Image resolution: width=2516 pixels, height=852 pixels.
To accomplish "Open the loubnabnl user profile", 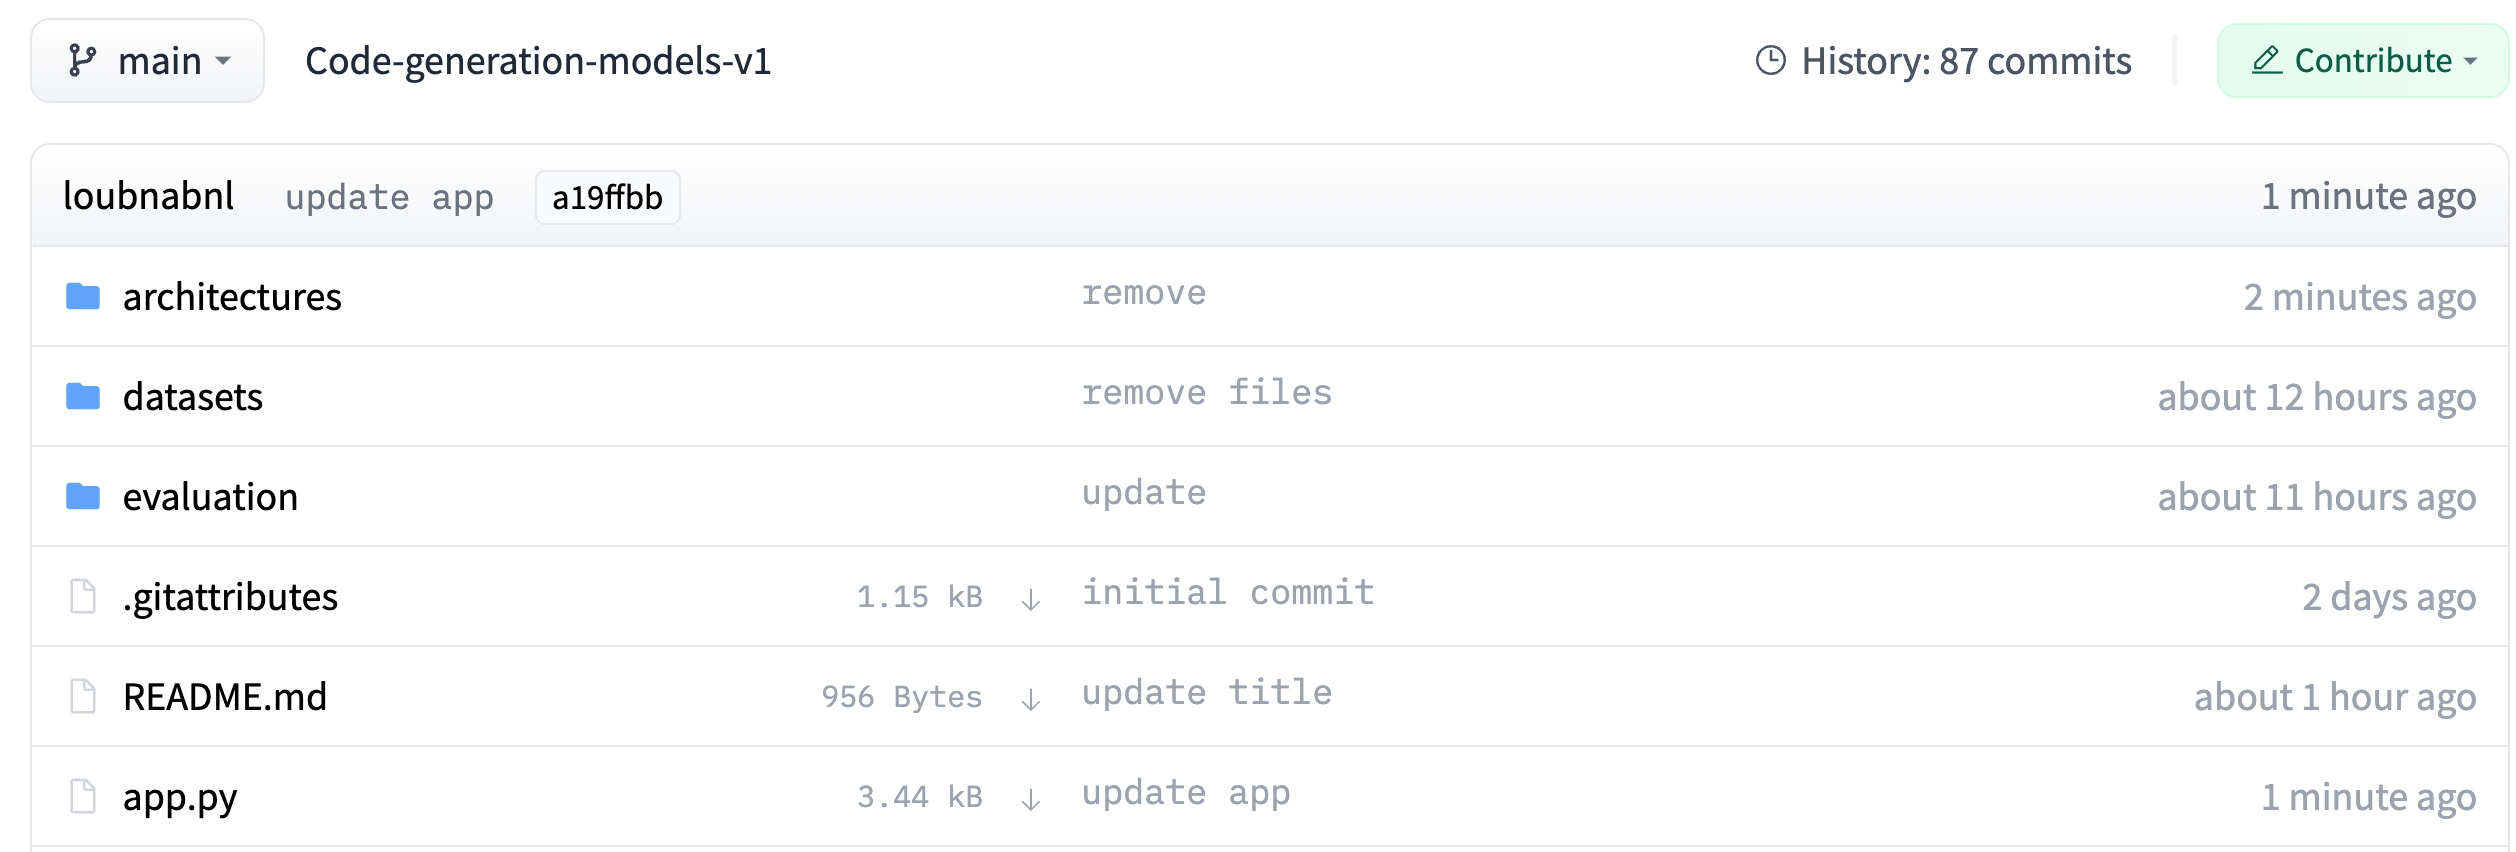I will tap(149, 196).
